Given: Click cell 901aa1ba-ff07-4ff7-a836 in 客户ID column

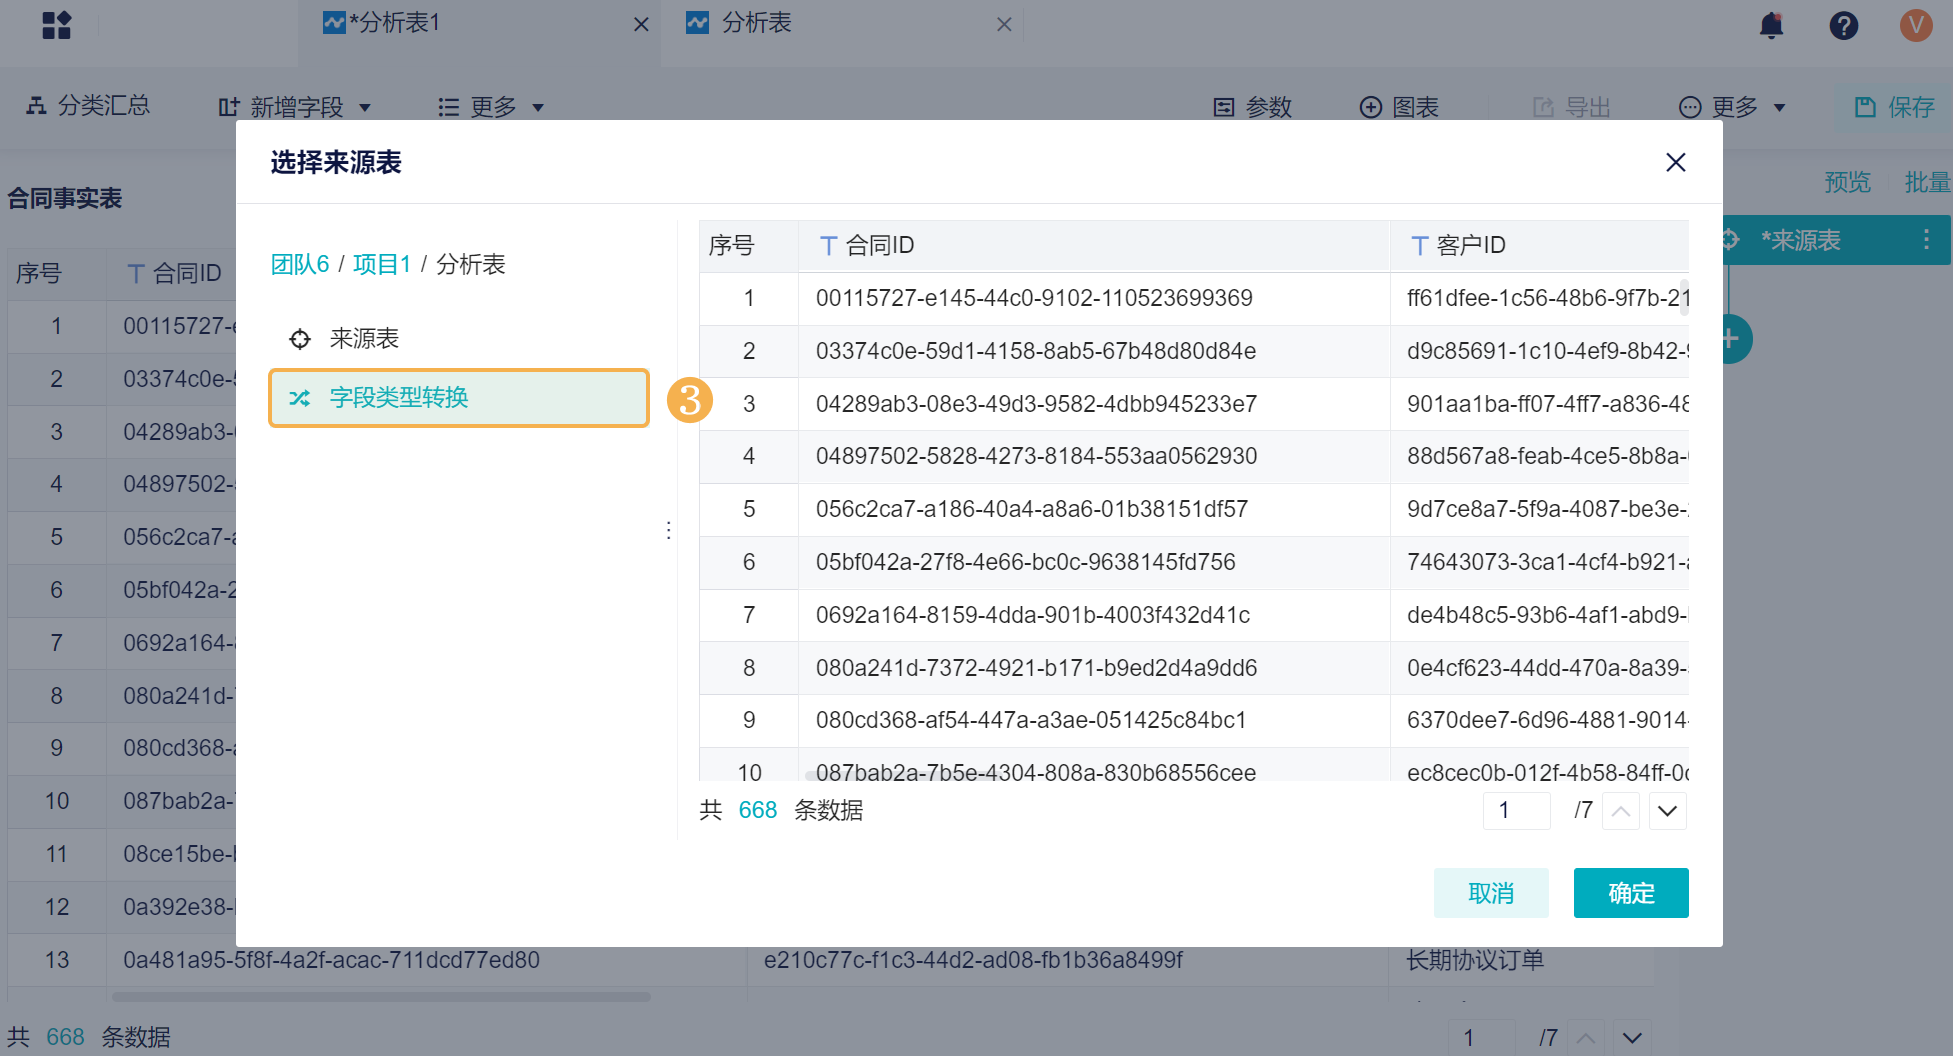Looking at the screenshot, I should tap(1539, 404).
